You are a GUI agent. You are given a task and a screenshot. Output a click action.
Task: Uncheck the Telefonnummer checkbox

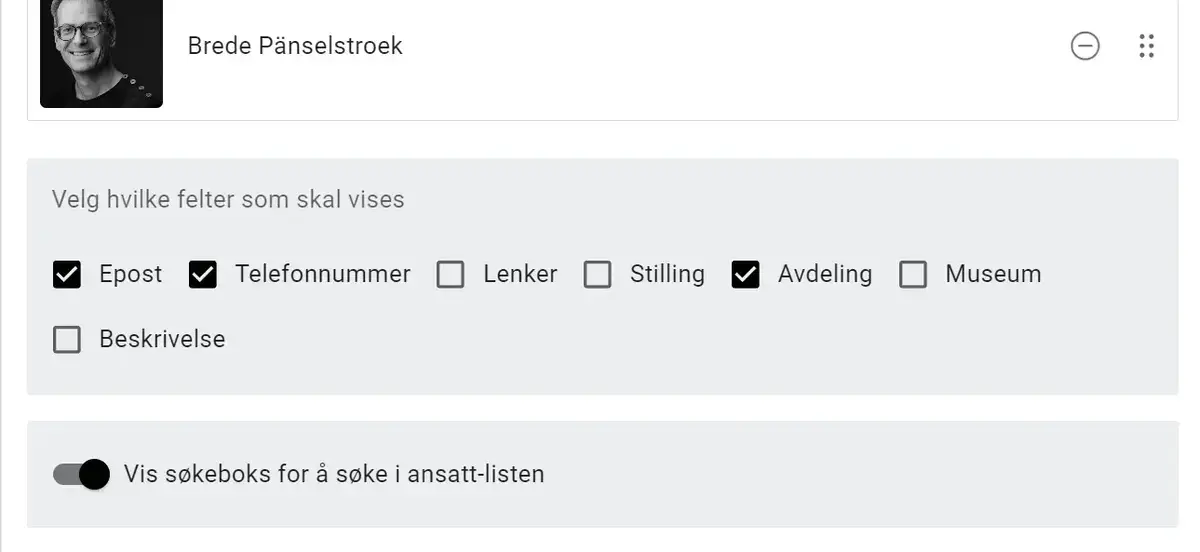203,274
